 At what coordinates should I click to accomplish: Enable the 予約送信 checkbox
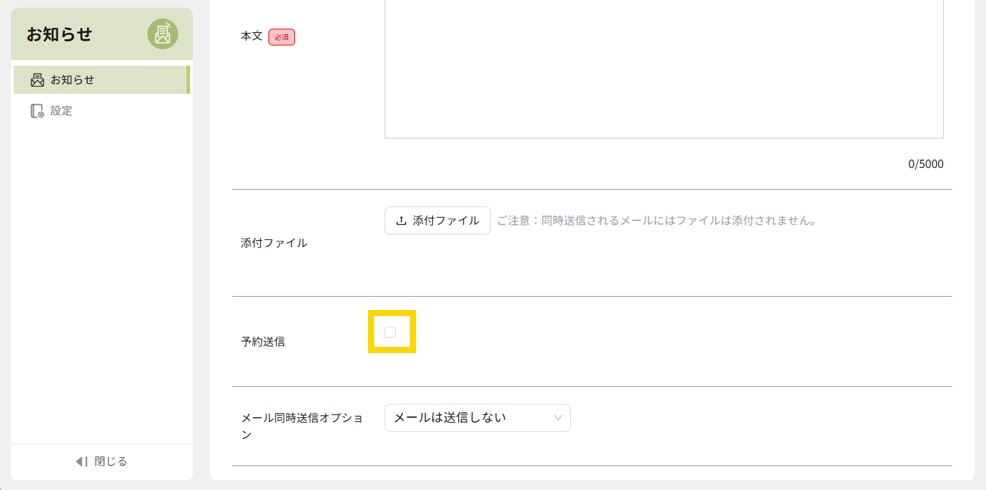click(391, 332)
